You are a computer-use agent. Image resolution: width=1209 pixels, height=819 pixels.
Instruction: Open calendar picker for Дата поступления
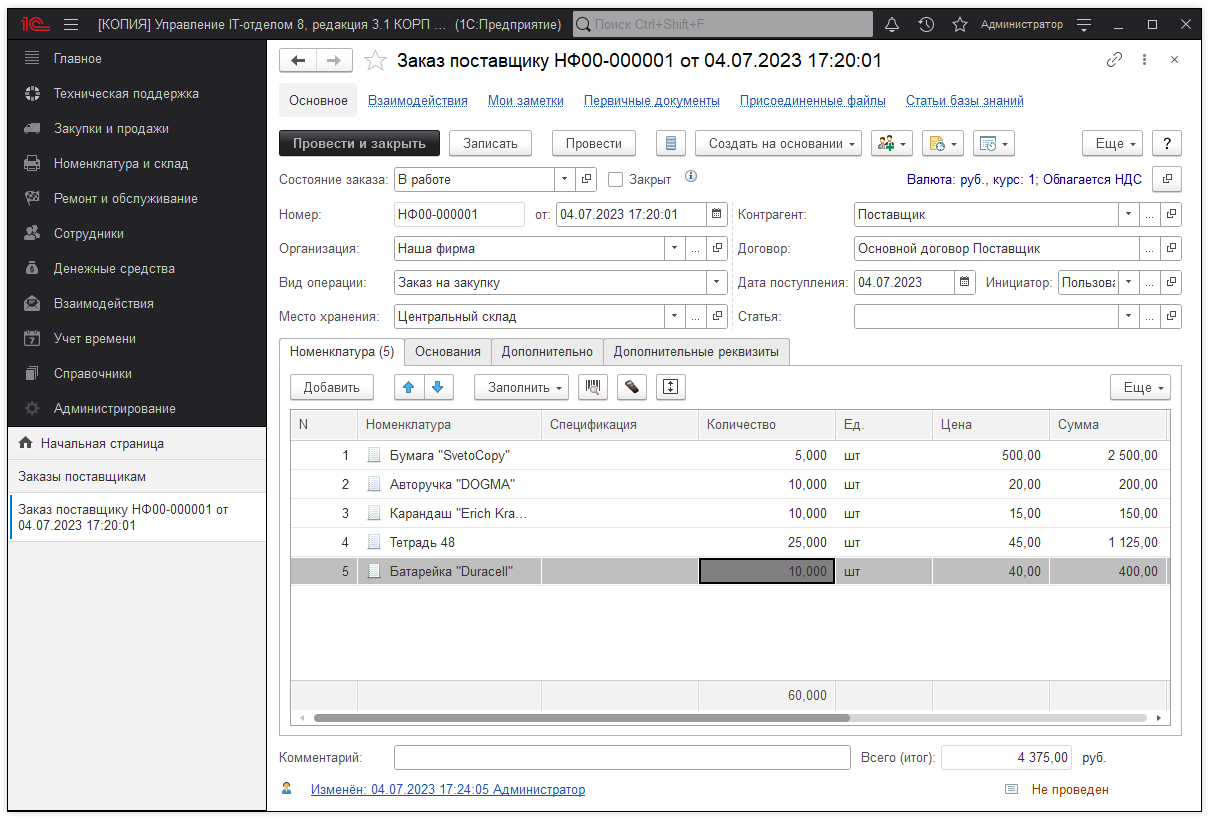(x=965, y=282)
